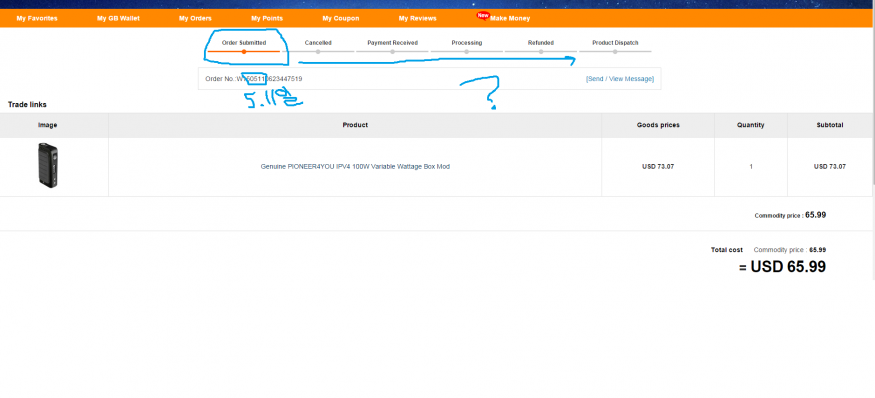875x398 pixels.
Task: Select the Order Submitted progress marker
Action: 244,51
